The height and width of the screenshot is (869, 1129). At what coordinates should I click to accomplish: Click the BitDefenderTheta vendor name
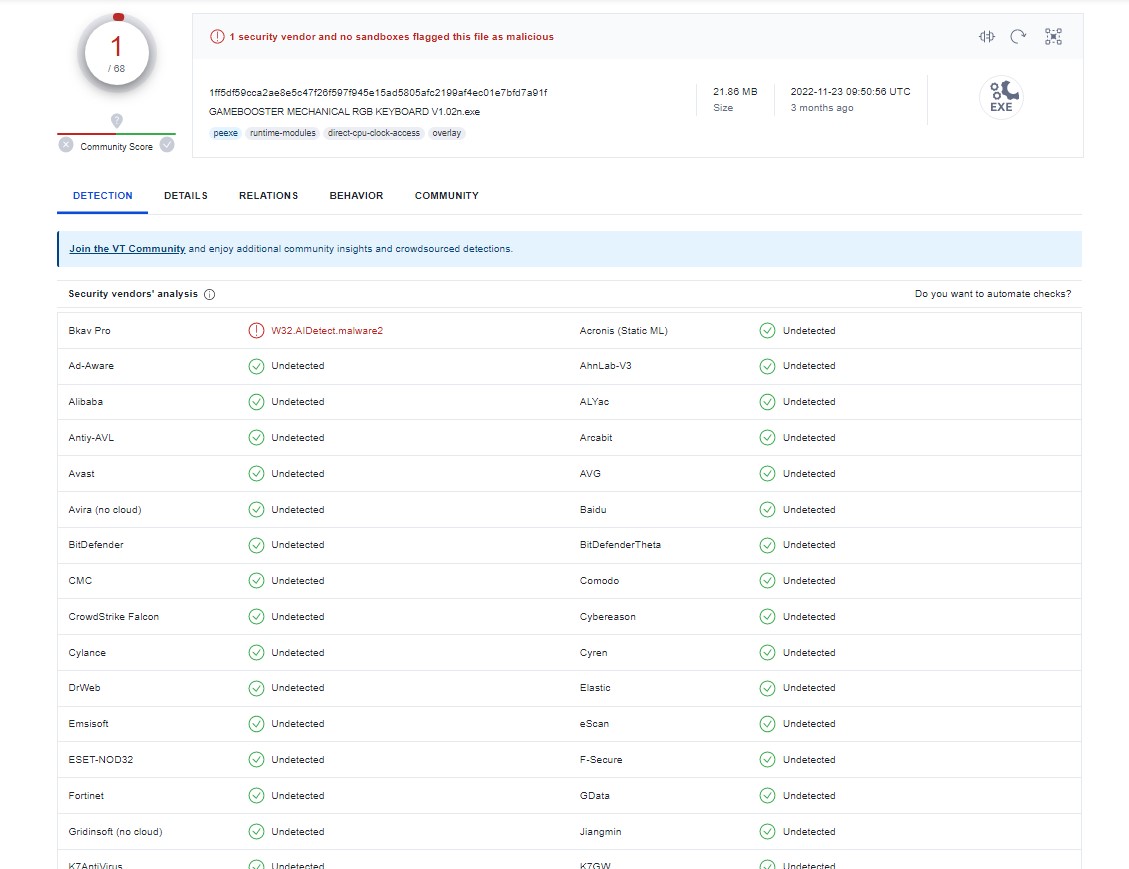coord(620,545)
